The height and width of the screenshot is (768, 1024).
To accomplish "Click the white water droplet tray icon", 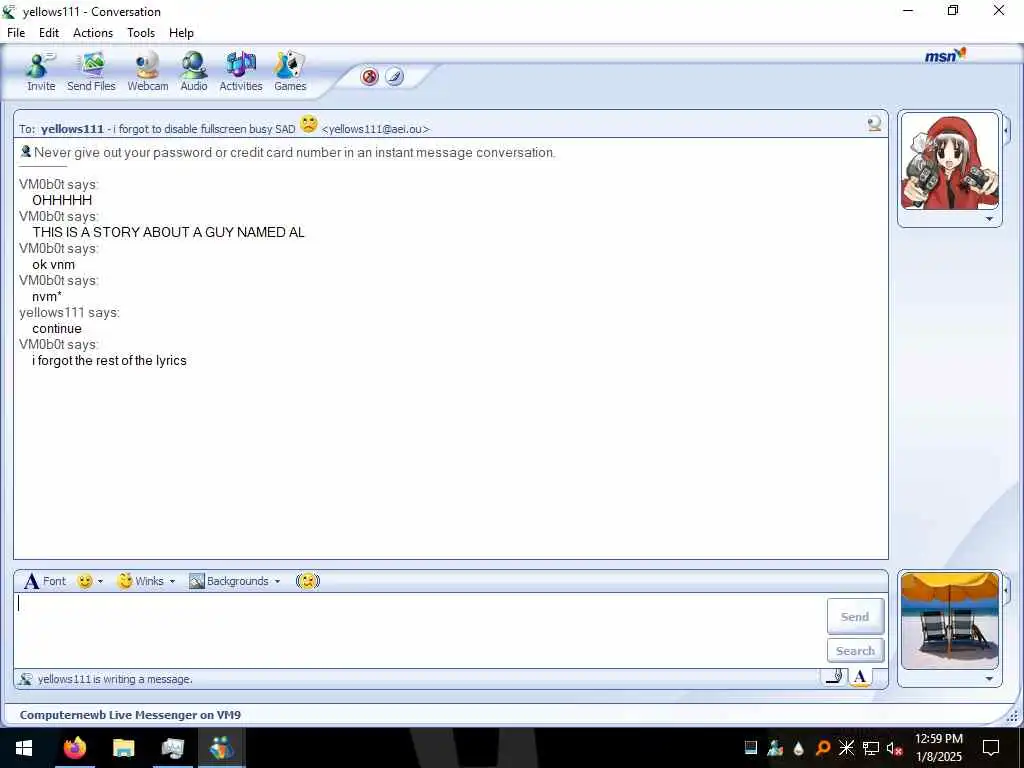I will 798,748.
